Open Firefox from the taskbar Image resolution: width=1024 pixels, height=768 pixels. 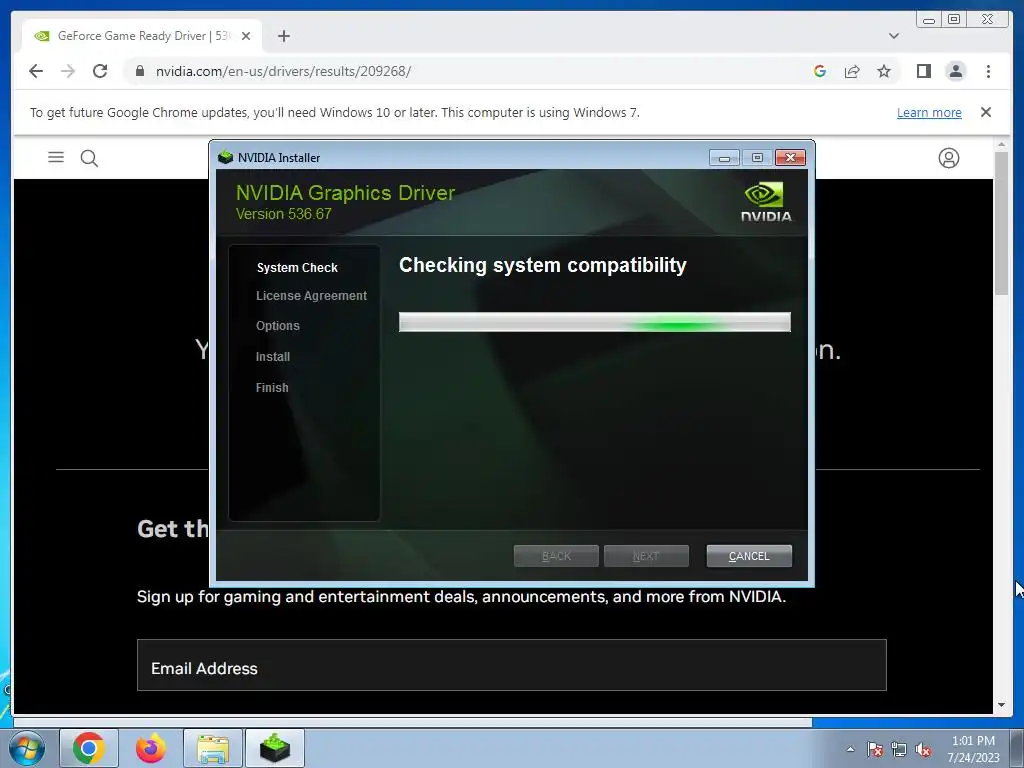click(150, 748)
